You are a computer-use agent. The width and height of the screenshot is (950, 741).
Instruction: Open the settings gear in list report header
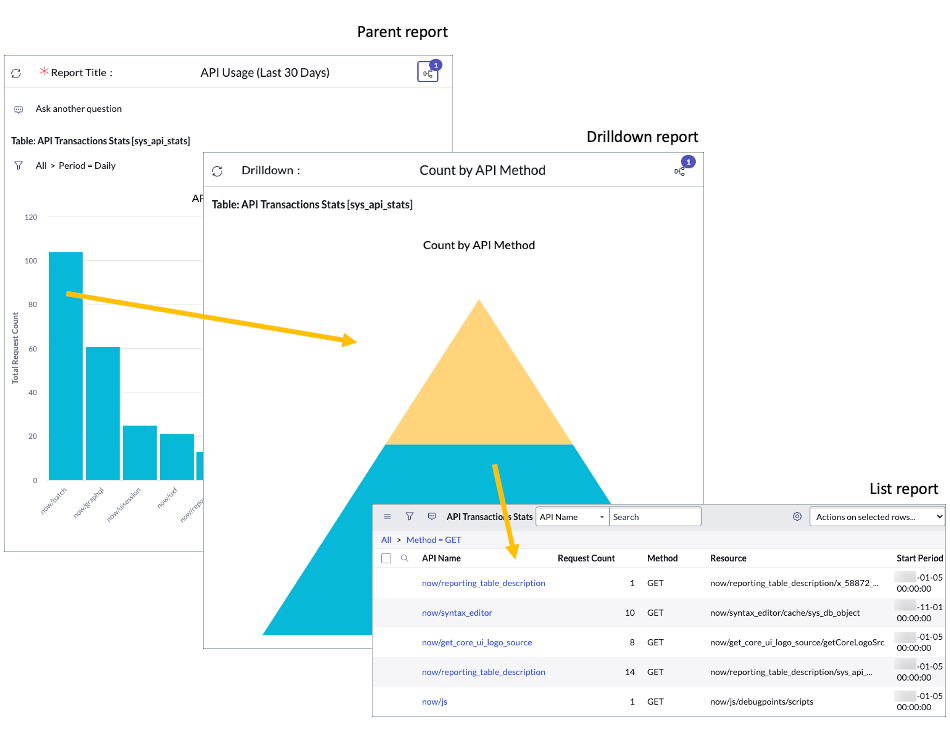point(797,516)
